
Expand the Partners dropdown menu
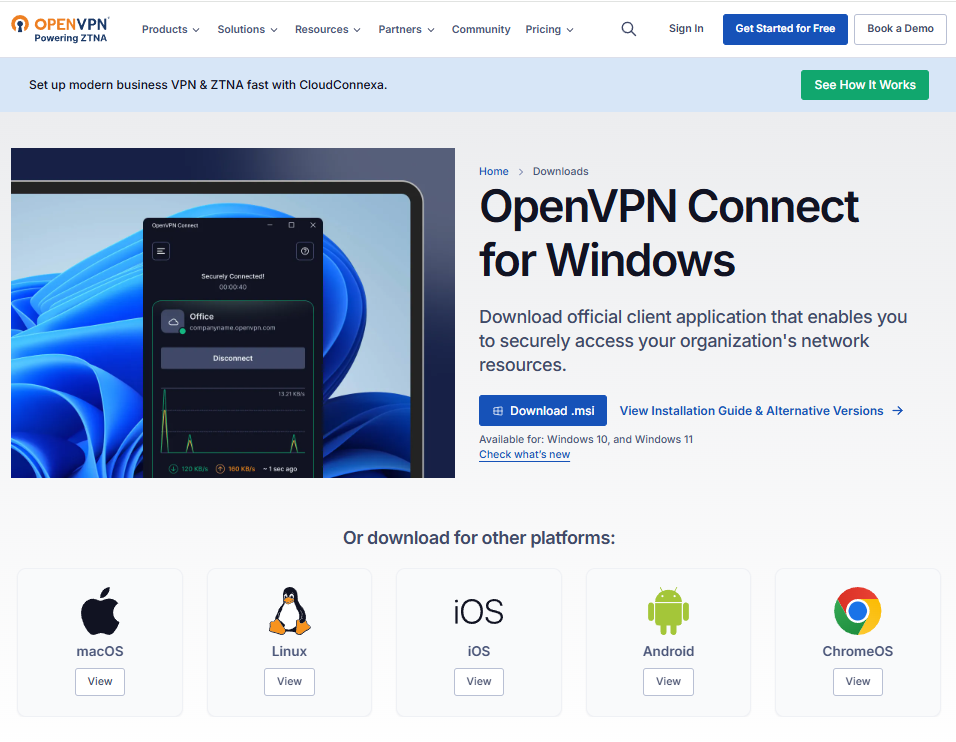pyautogui.click(x=406, y=29)
